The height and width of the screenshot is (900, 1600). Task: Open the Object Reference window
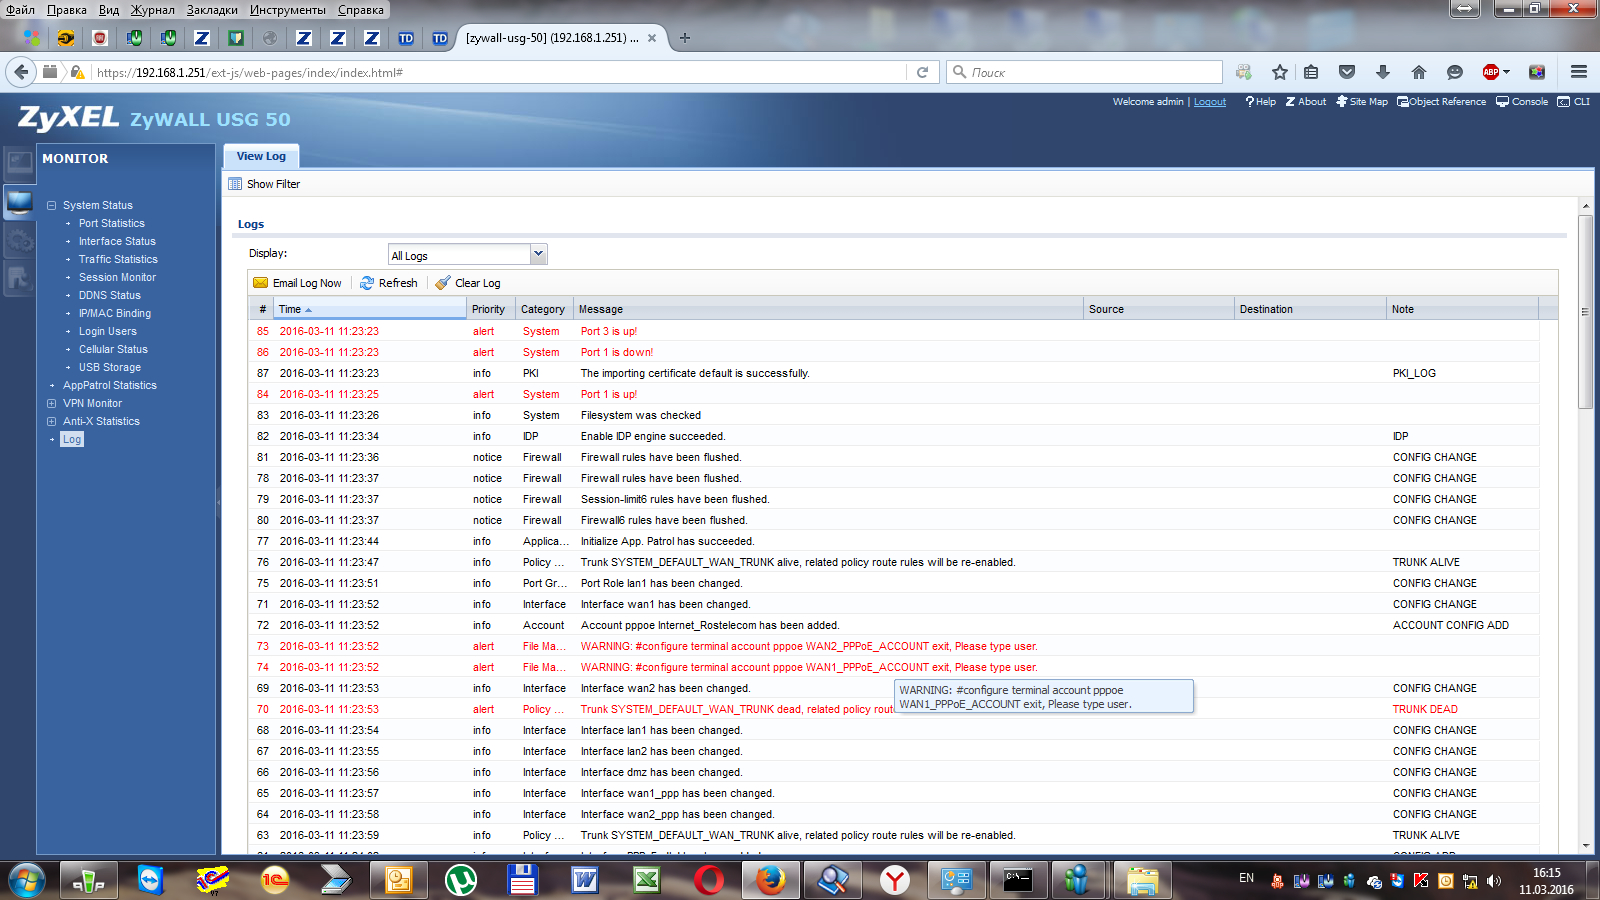tap(1441, 102)
